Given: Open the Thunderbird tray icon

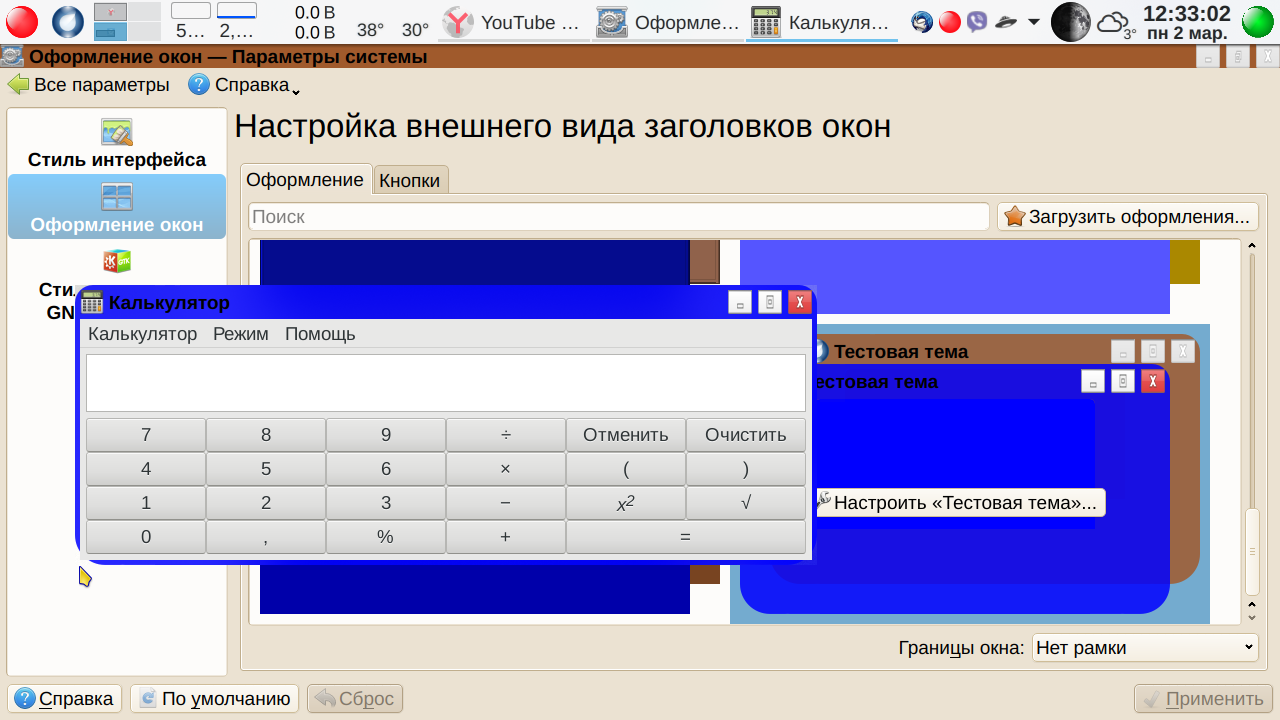Looking at the screenshot, I should click(x=922, y=22).
